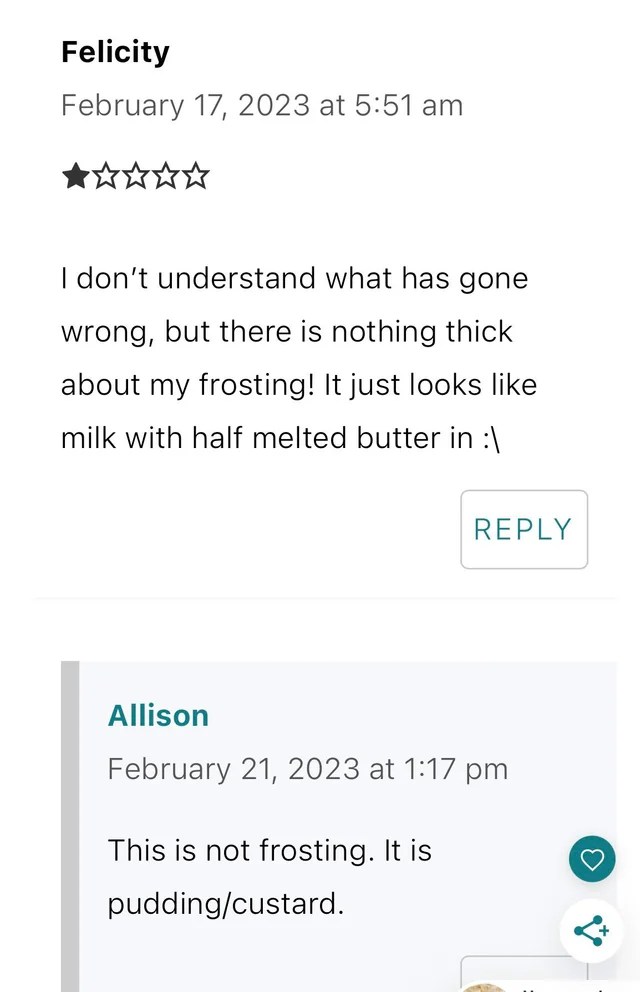This screenshot has height=992, width=640.
Task: Tap the teal heart favorite icon
Action: click(x=592, y=859)
